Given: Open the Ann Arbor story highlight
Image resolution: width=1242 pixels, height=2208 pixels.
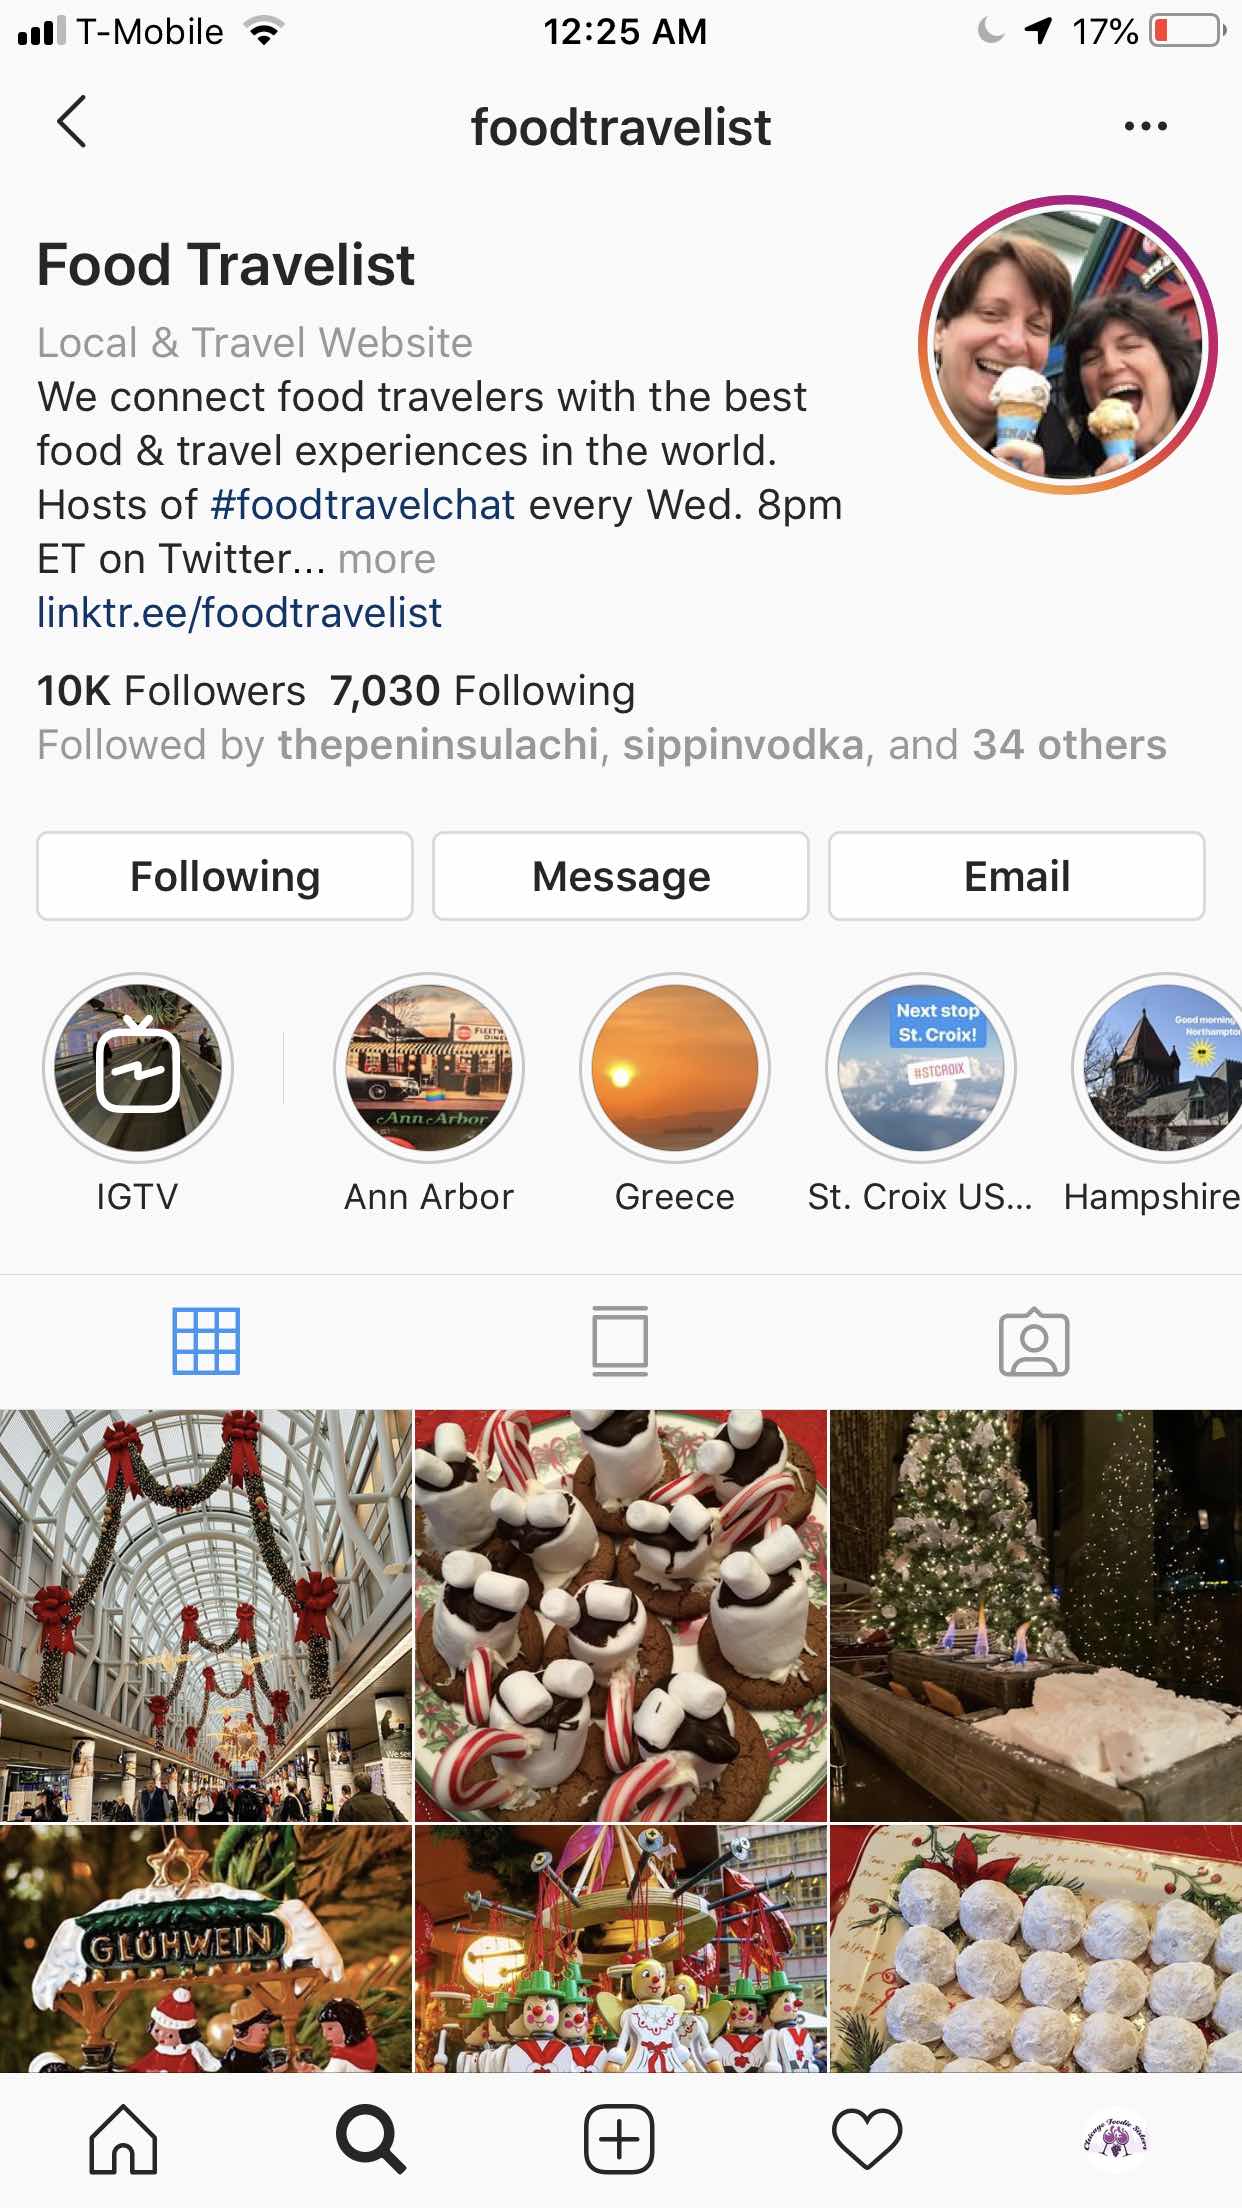Looking at the screenshot, I should [429, 1067].
